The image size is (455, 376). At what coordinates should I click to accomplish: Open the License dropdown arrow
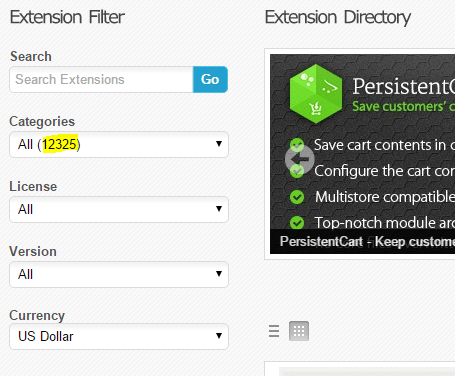click(219, 209)
